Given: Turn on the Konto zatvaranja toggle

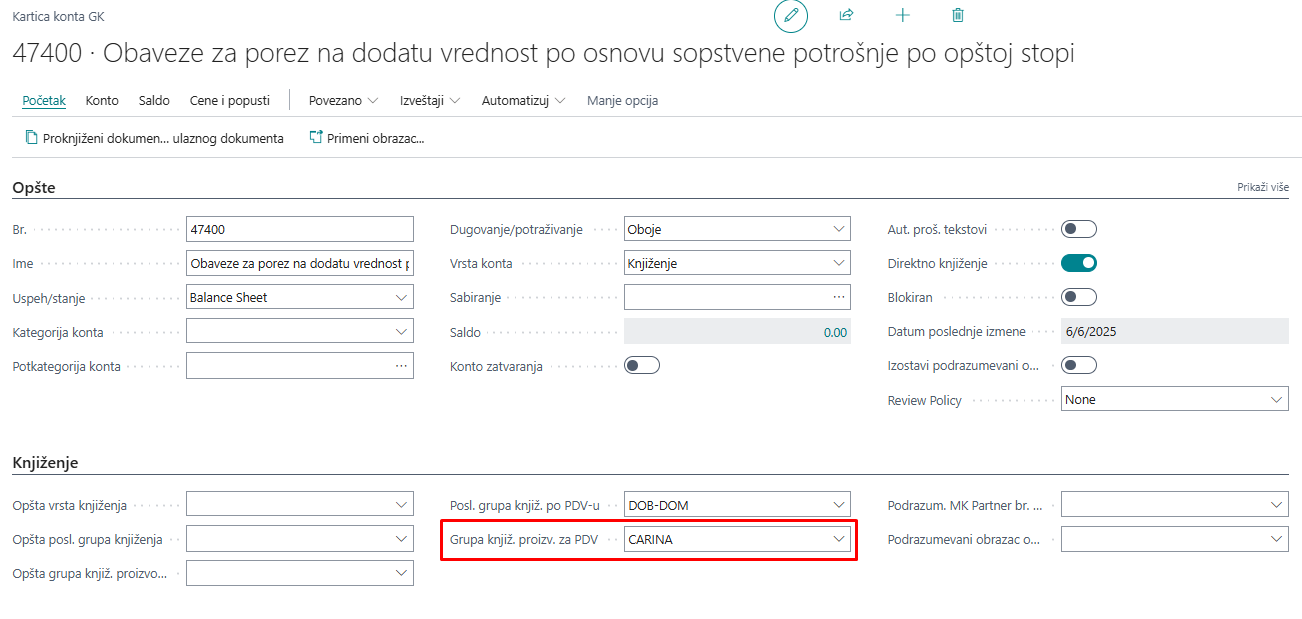Looking at the screenshot, I should [641, 364].
